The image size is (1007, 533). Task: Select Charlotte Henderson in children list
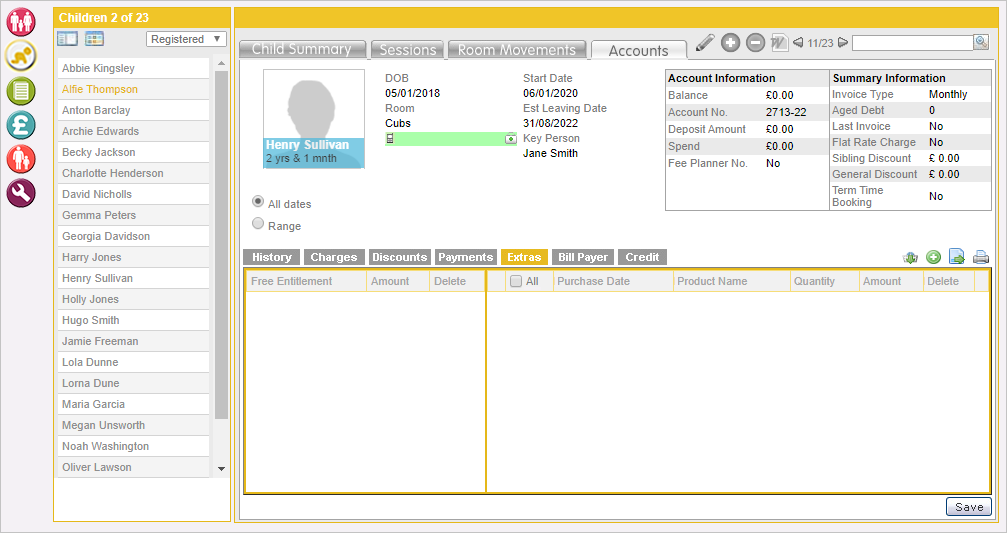134,173
